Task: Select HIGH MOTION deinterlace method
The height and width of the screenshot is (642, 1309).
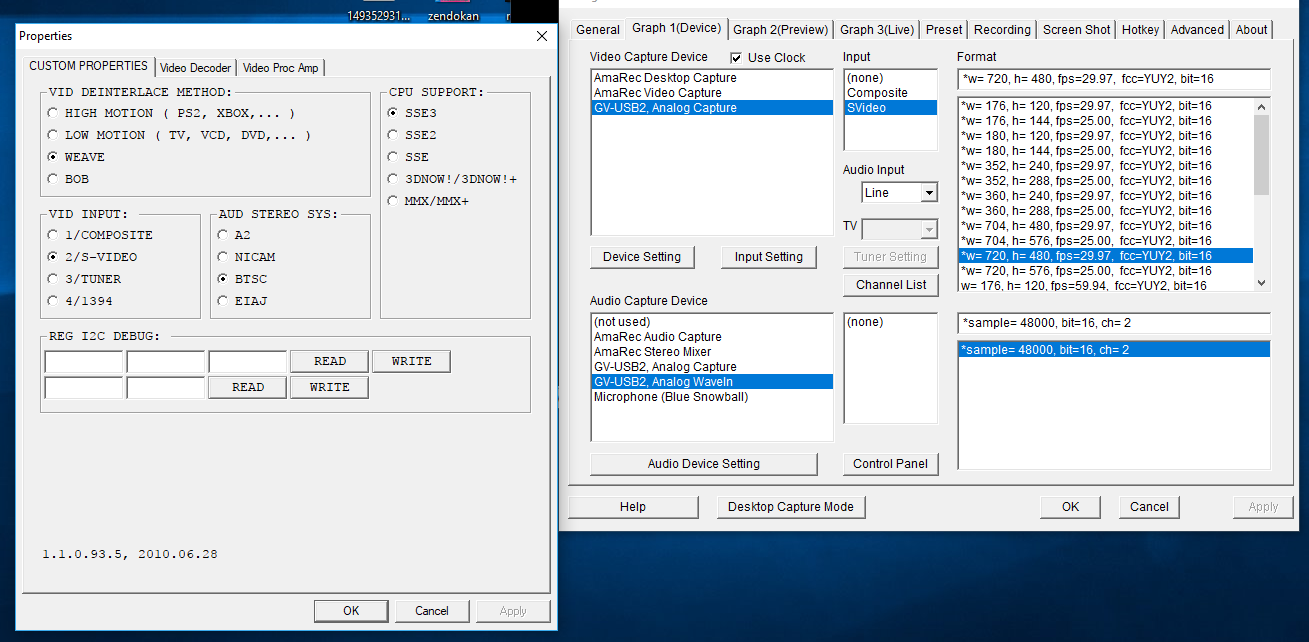Action: (53, 113)
